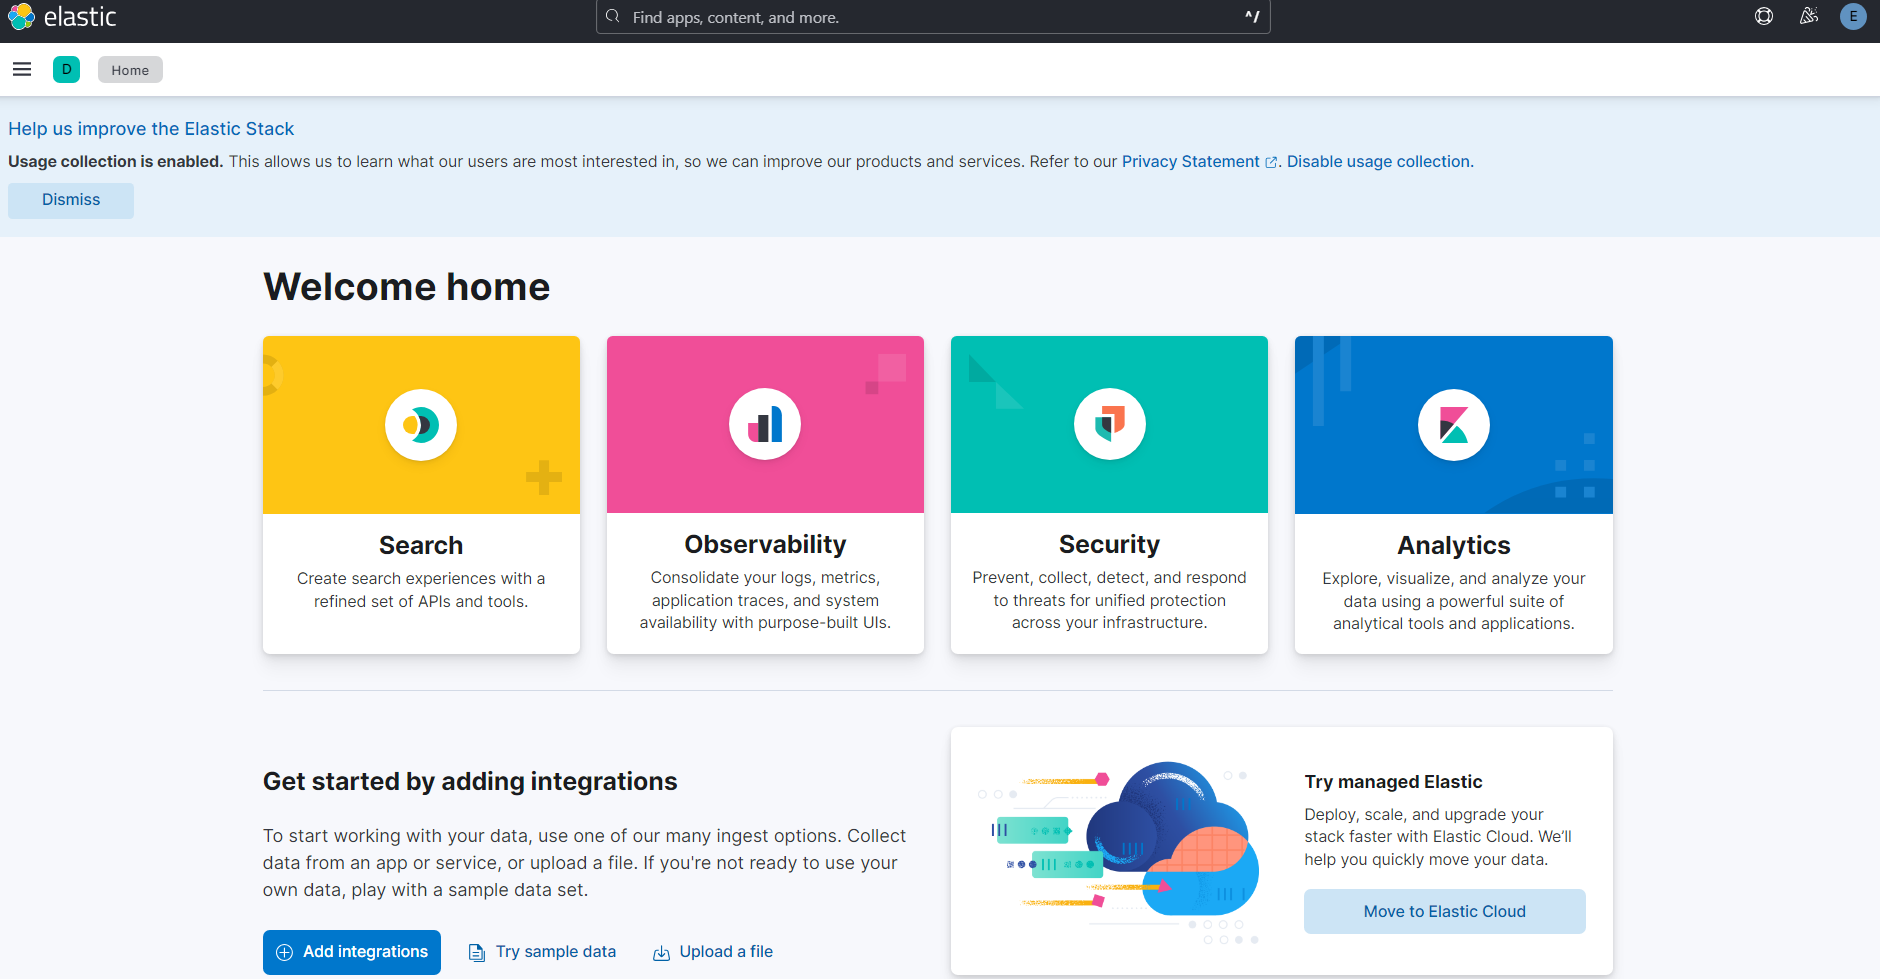Open the Observability solution card title
Screen dimensions: 1880x979
(x=765, y=544)
